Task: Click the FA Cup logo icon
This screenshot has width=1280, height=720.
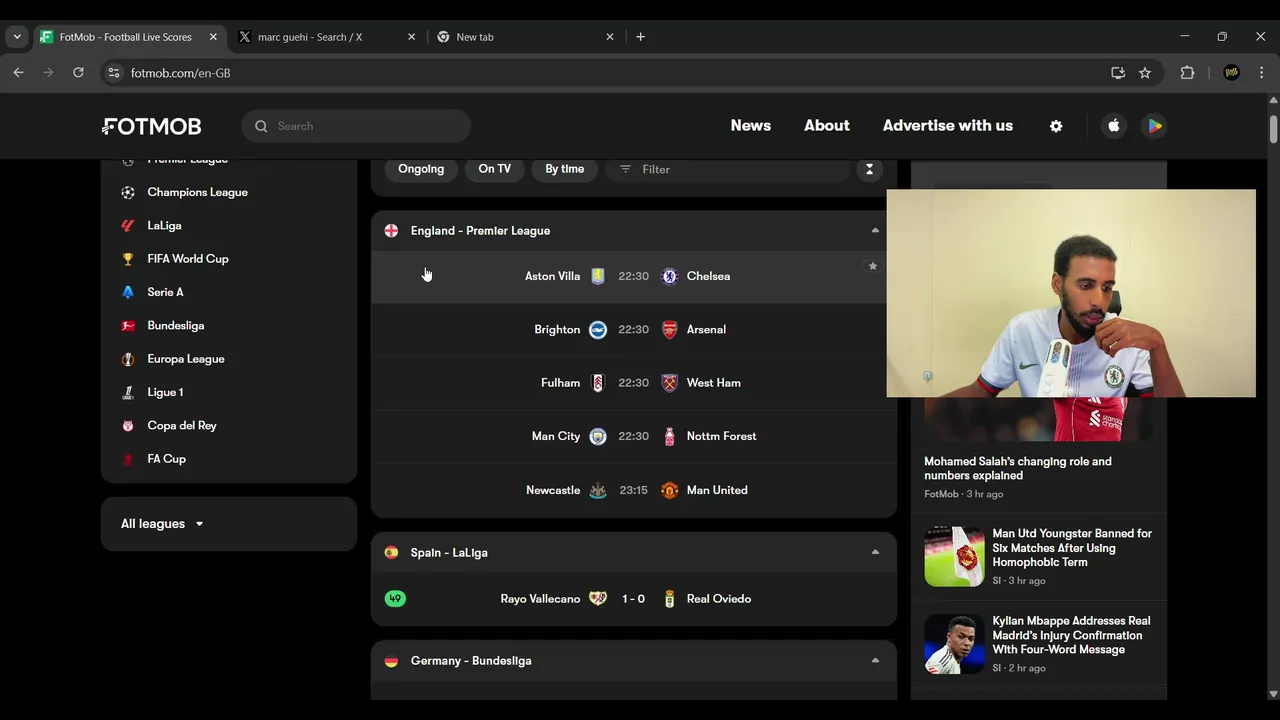Action: coord(128,459)
